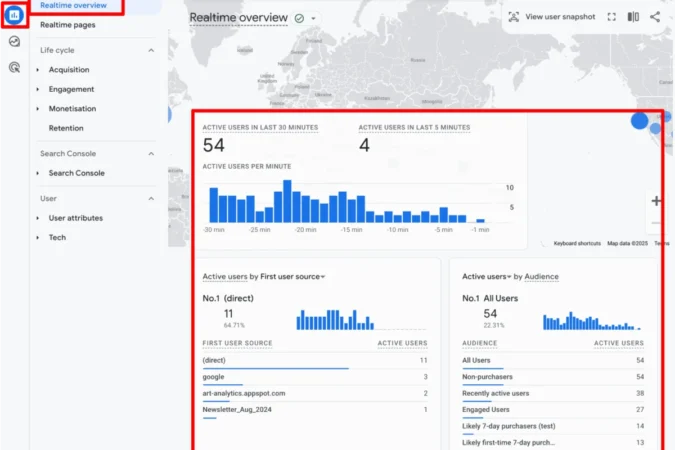Image resolution: width=675 pixels, height=450 pixels.
Task: Zoom in on the map
Action: click(x=656, y=201)
